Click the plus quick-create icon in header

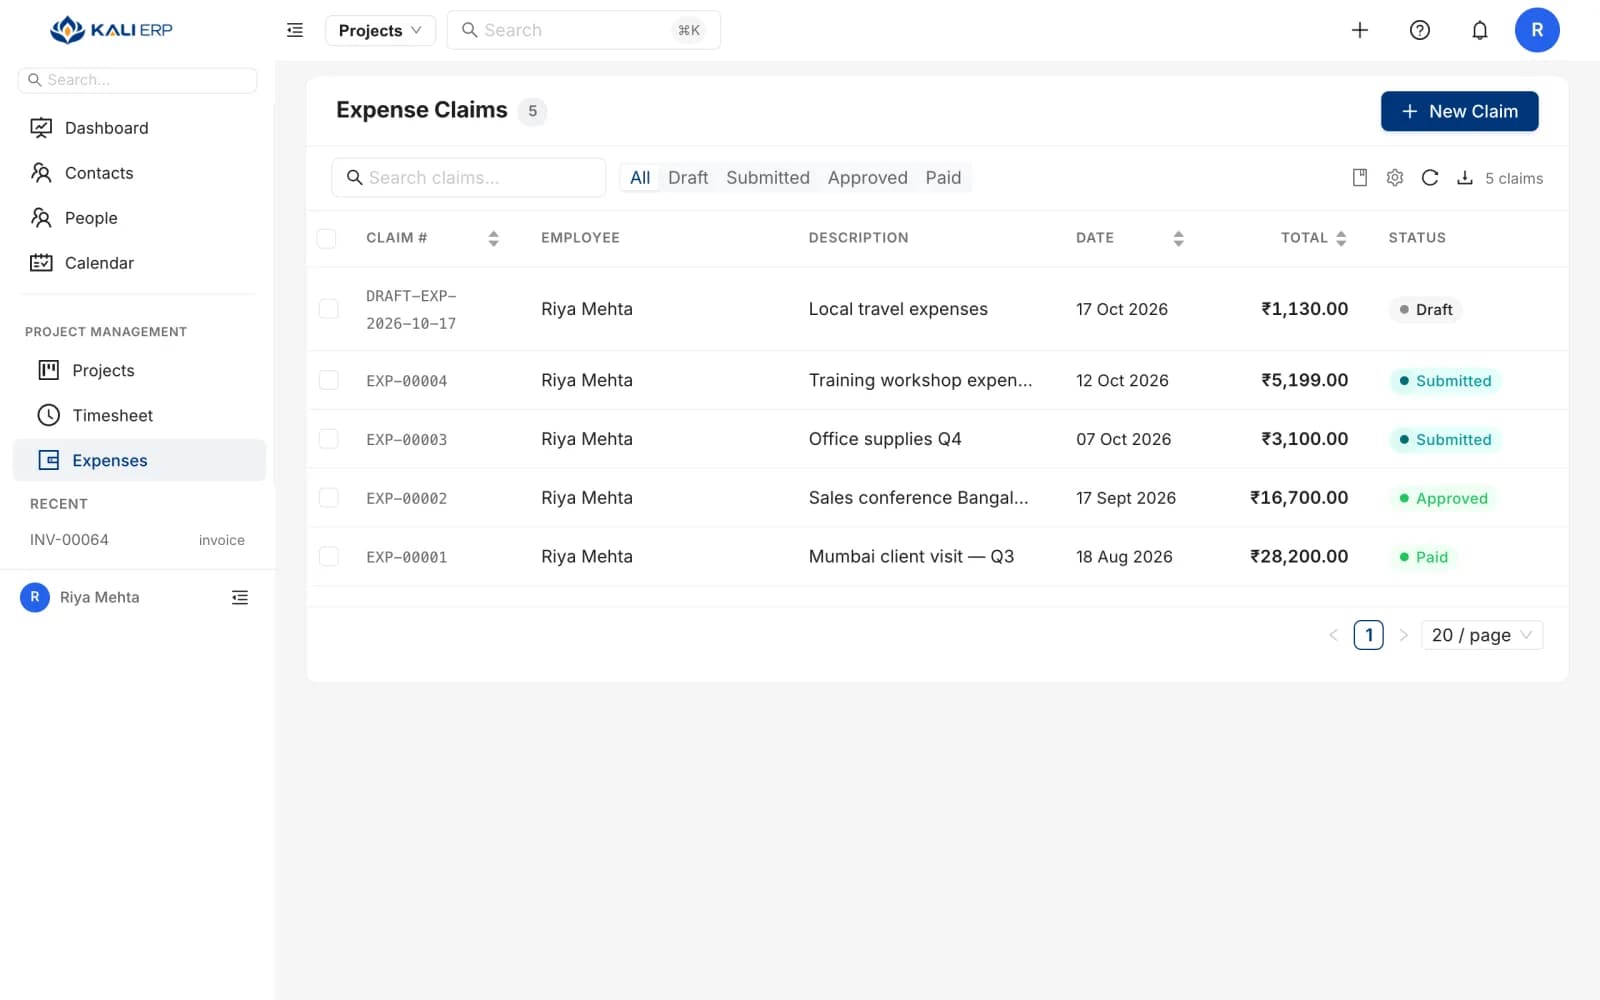(x=1360, y=30)
